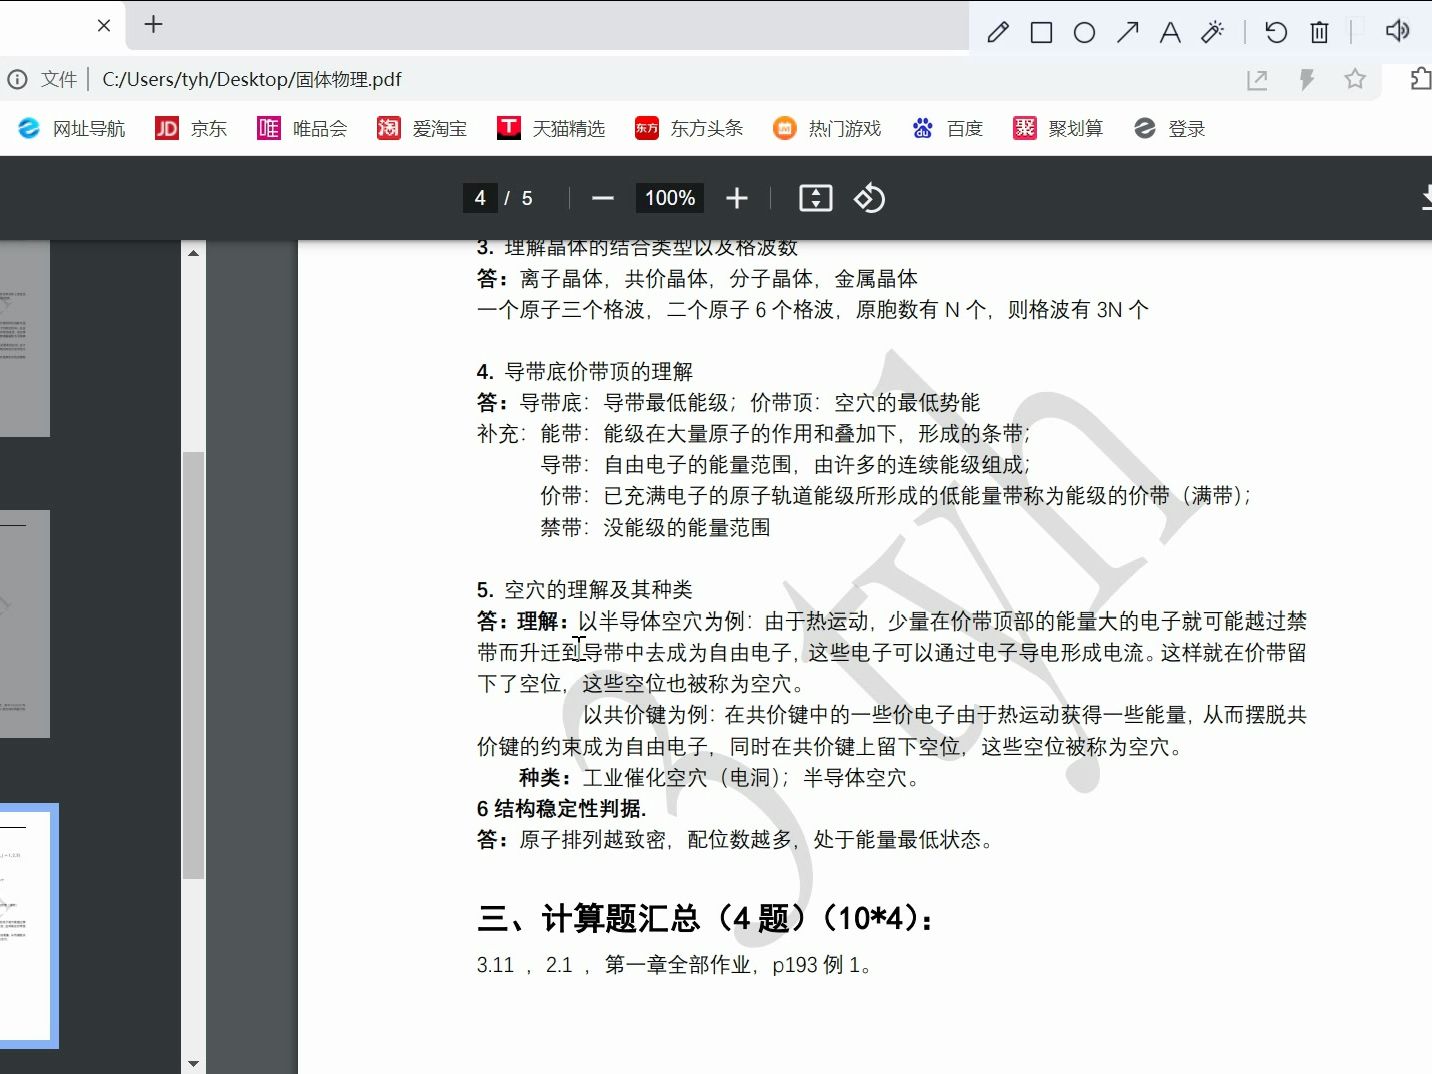Click the thumbnail sidebar scroll up arrow
Image resolution: width=1432 pixels, height=1074 pixels.
tap(193, 253)
